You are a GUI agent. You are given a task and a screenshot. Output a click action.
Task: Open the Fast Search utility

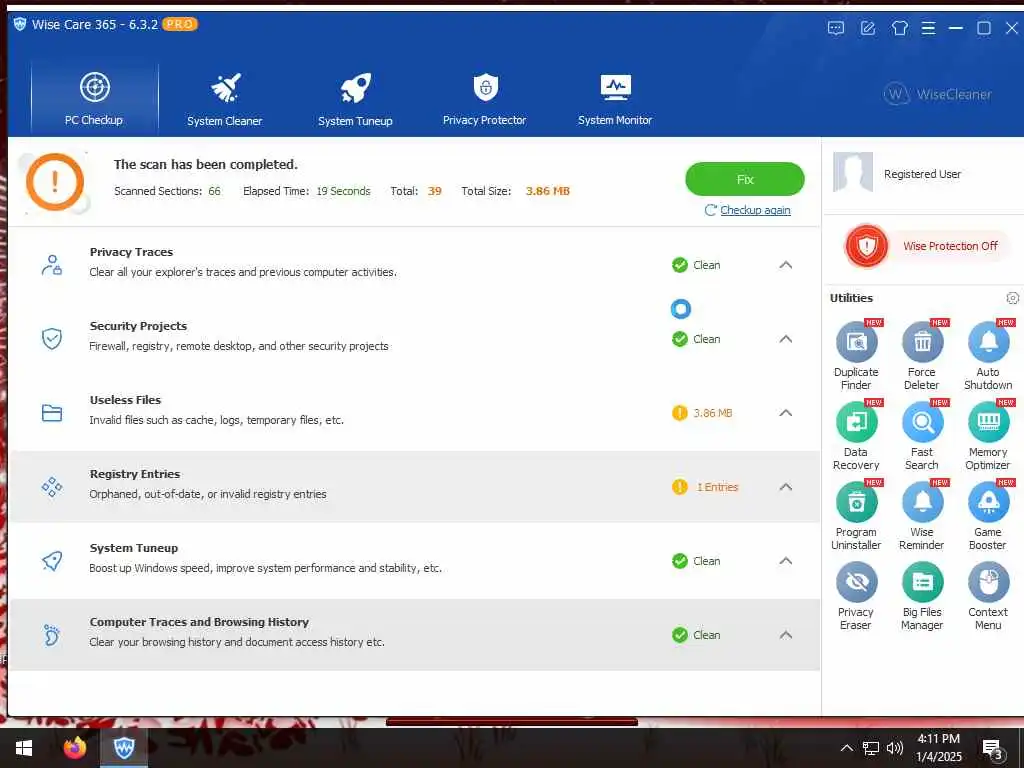922,435
